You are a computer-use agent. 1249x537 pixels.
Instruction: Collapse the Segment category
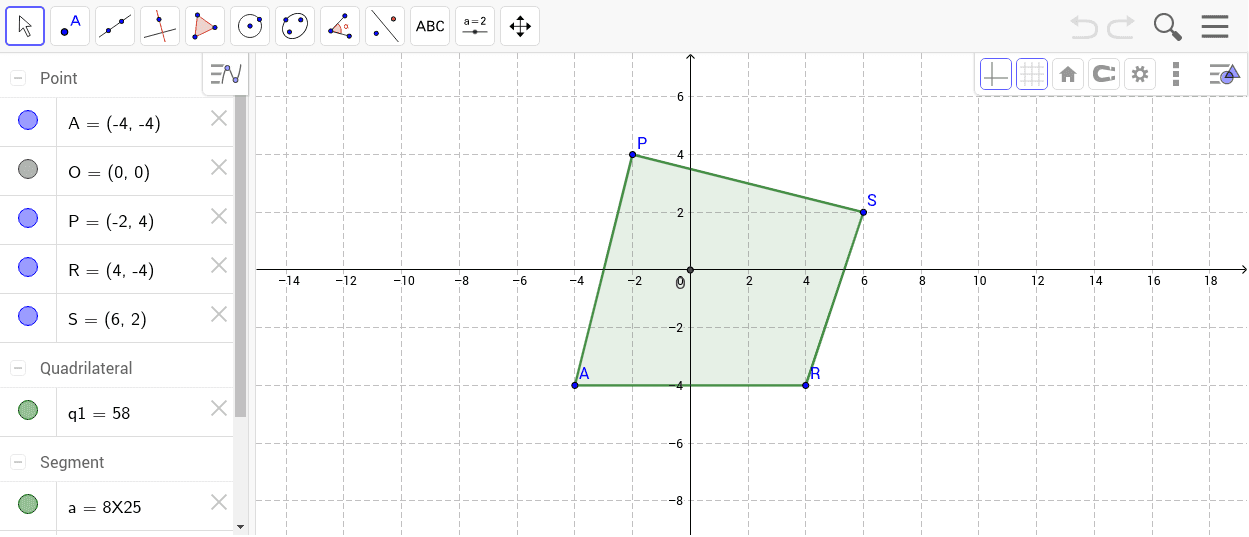click(x=18, y=462)
